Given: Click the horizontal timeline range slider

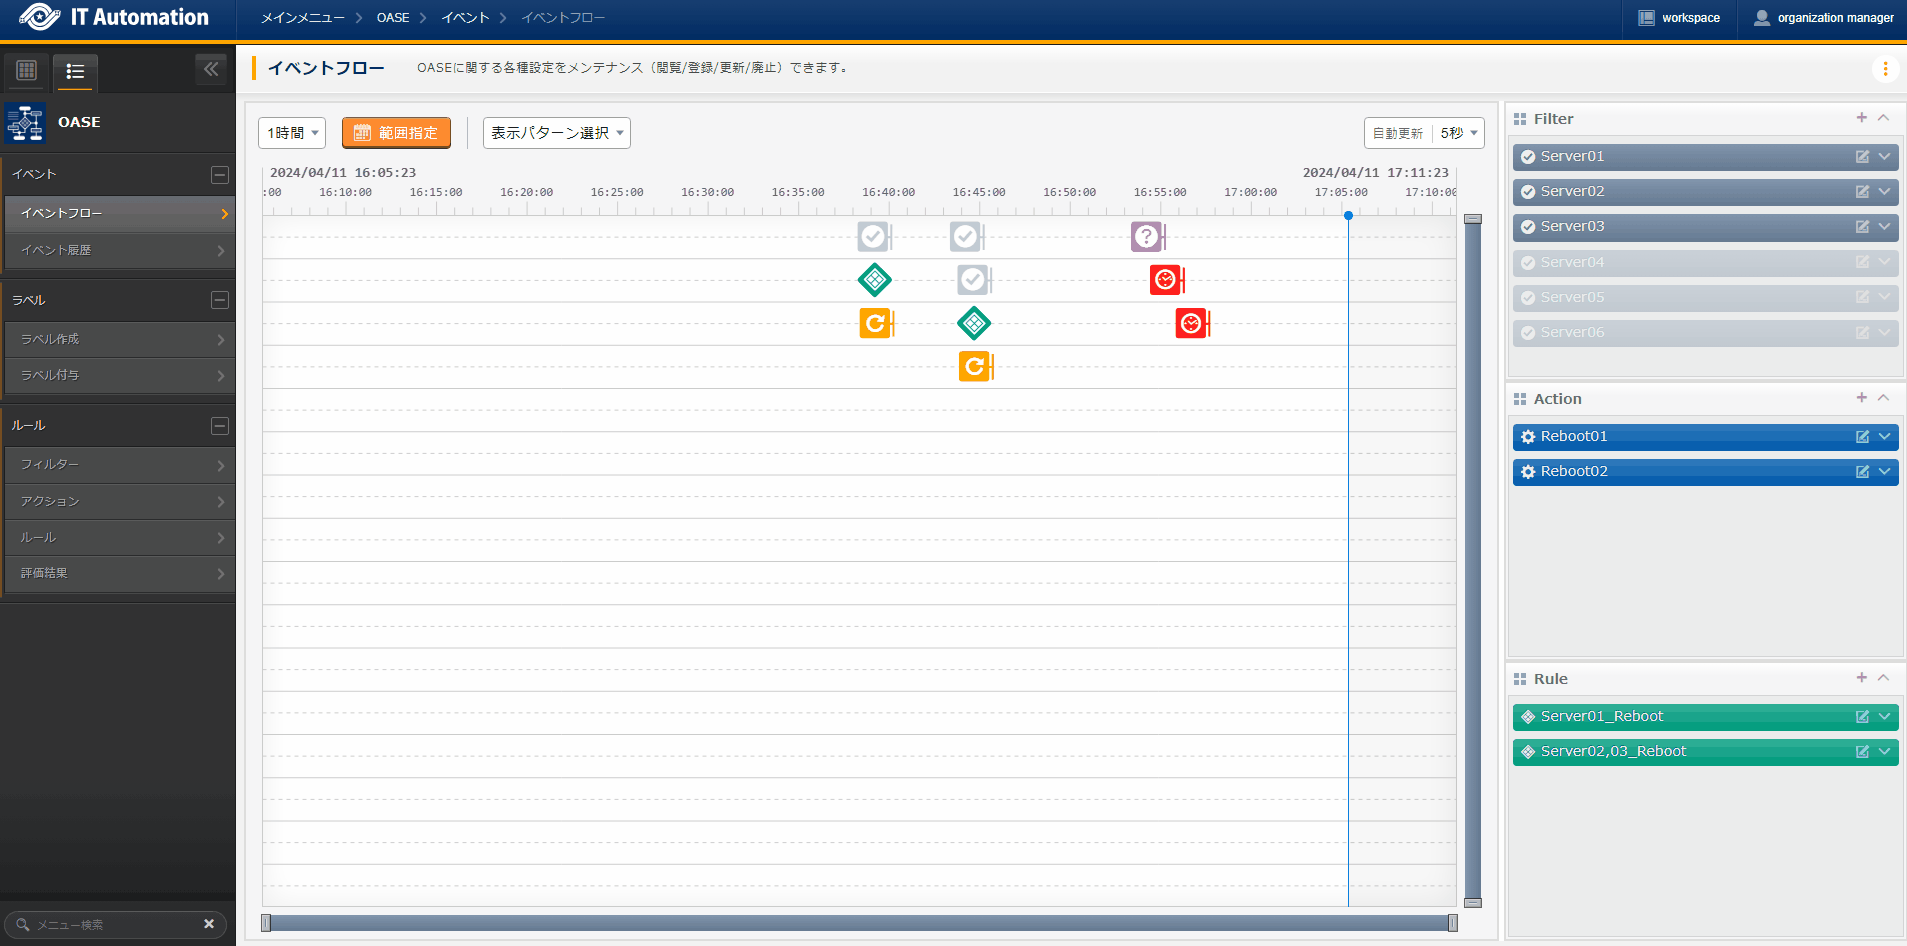Looking at the screenshot, I should [859, 923].
